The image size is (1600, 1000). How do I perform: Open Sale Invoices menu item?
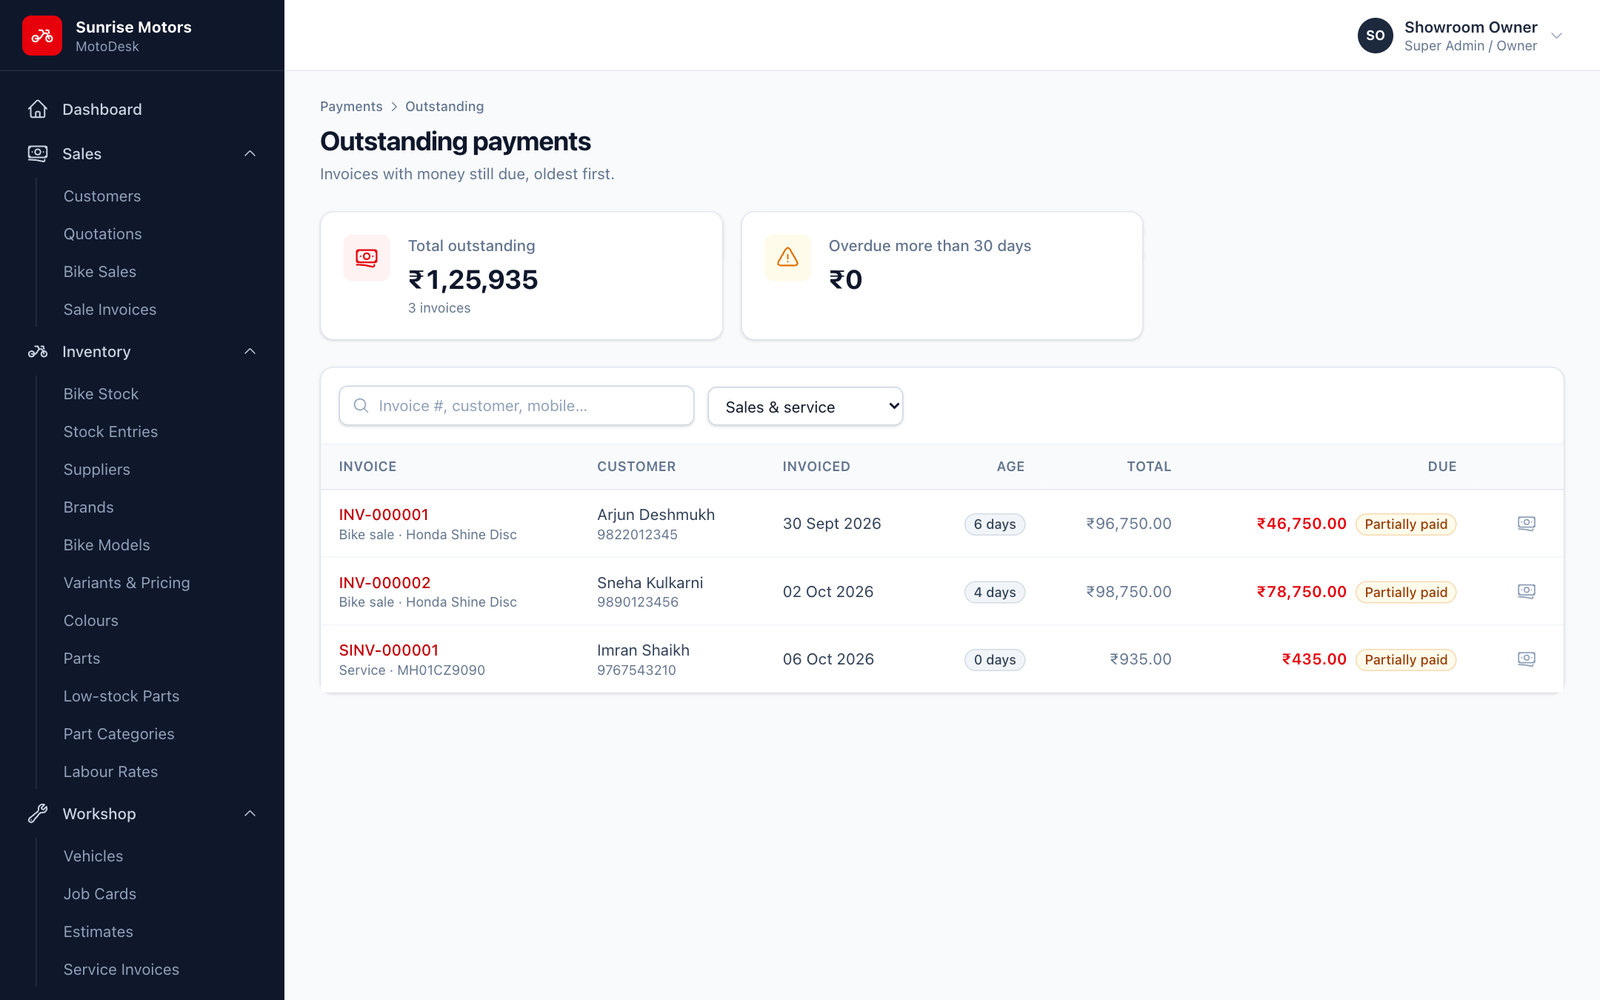(110, 310)
